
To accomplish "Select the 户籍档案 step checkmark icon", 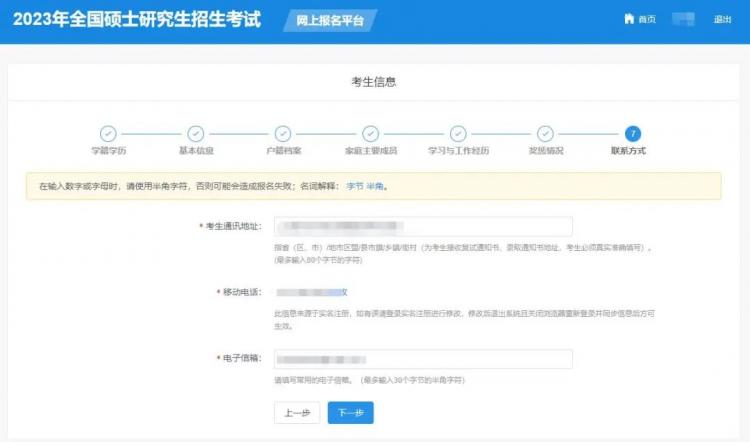I will pos(283,133).
